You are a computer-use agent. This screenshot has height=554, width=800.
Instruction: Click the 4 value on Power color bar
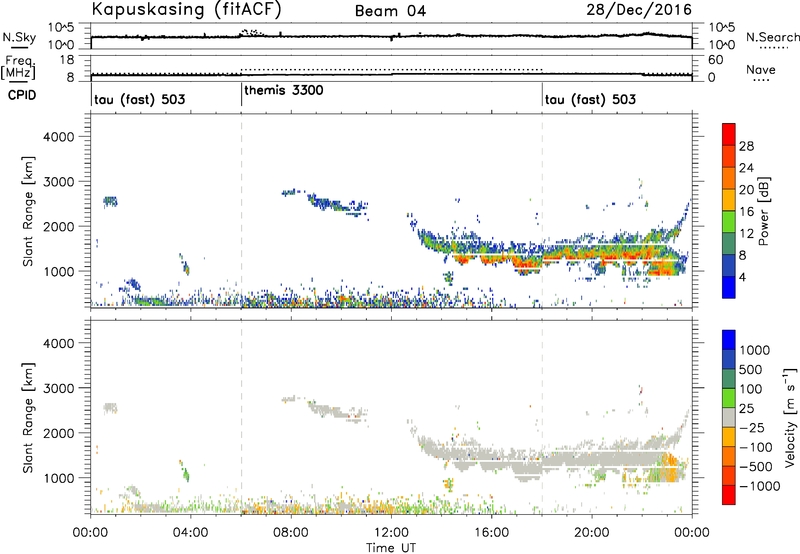click(742, 277)
